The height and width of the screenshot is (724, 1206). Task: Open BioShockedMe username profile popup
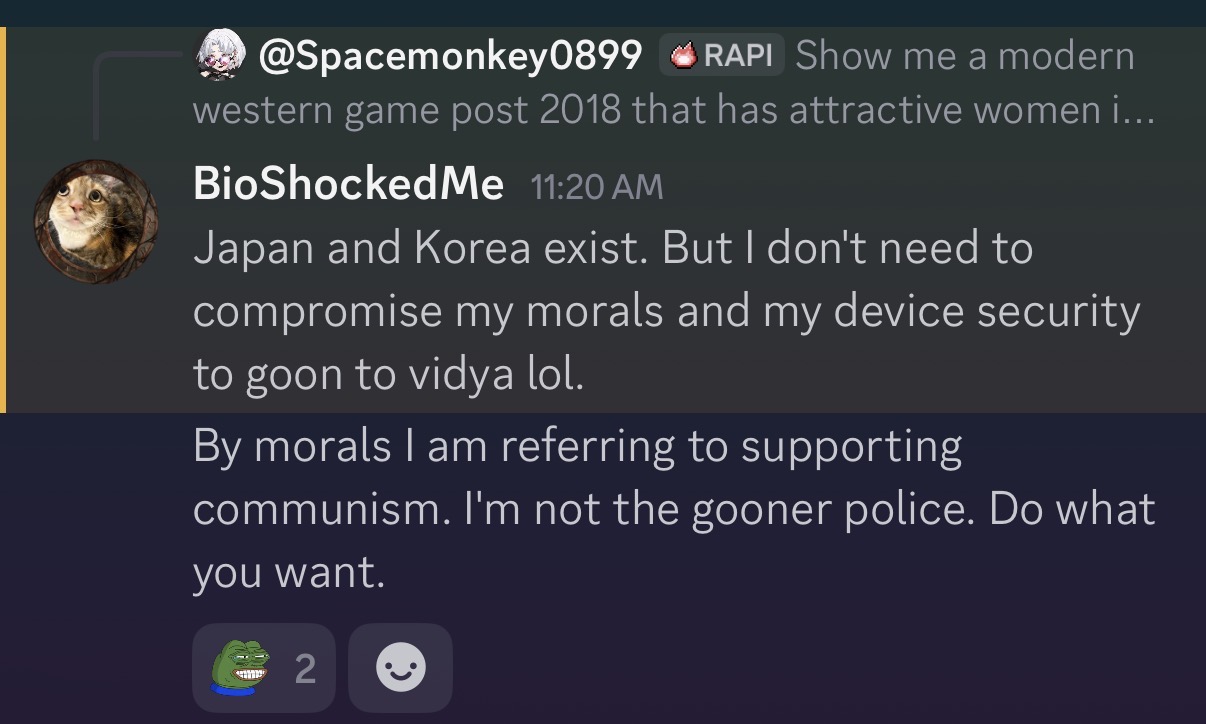(x=348, y=184)
